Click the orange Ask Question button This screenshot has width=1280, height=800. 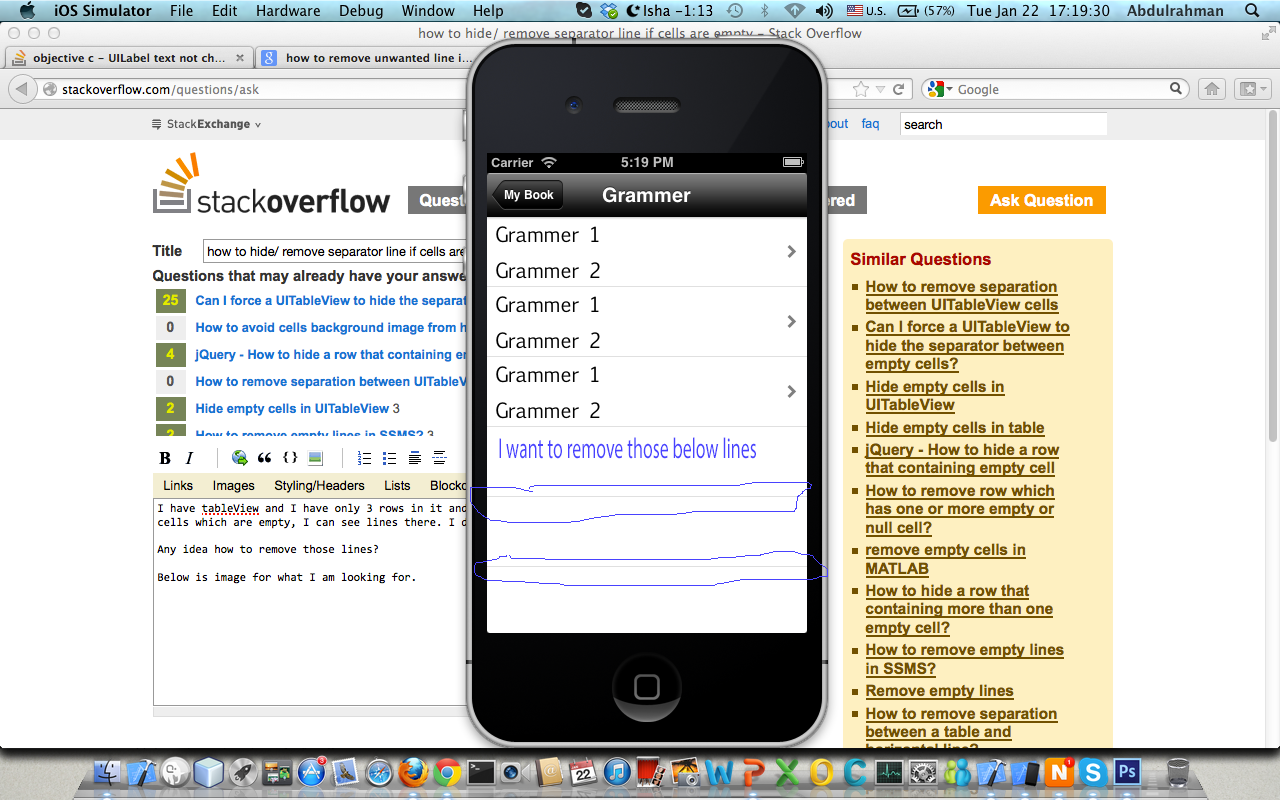1041,200
